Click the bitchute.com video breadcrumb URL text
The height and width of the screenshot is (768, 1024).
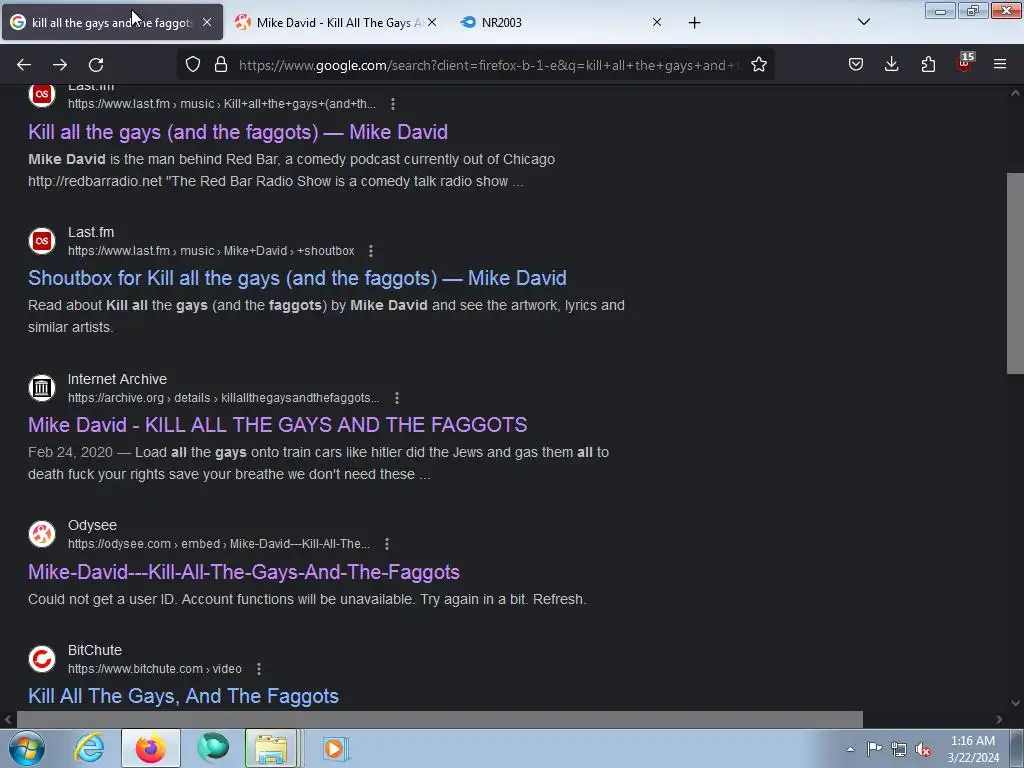point(155,669)
